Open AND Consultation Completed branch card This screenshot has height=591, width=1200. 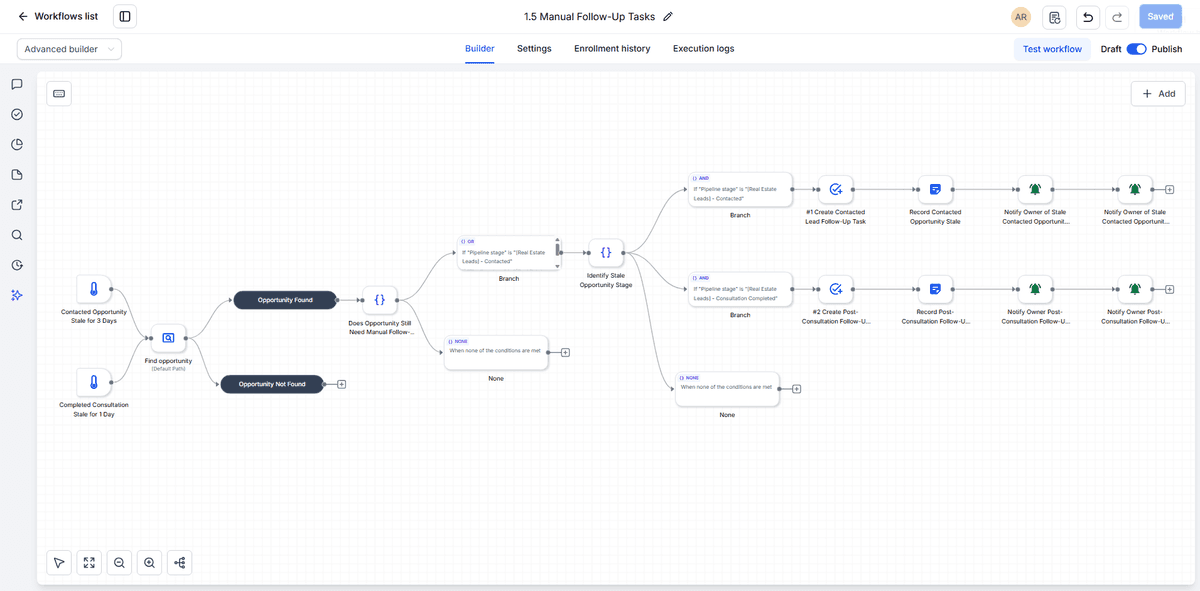[x=740, y=289]
